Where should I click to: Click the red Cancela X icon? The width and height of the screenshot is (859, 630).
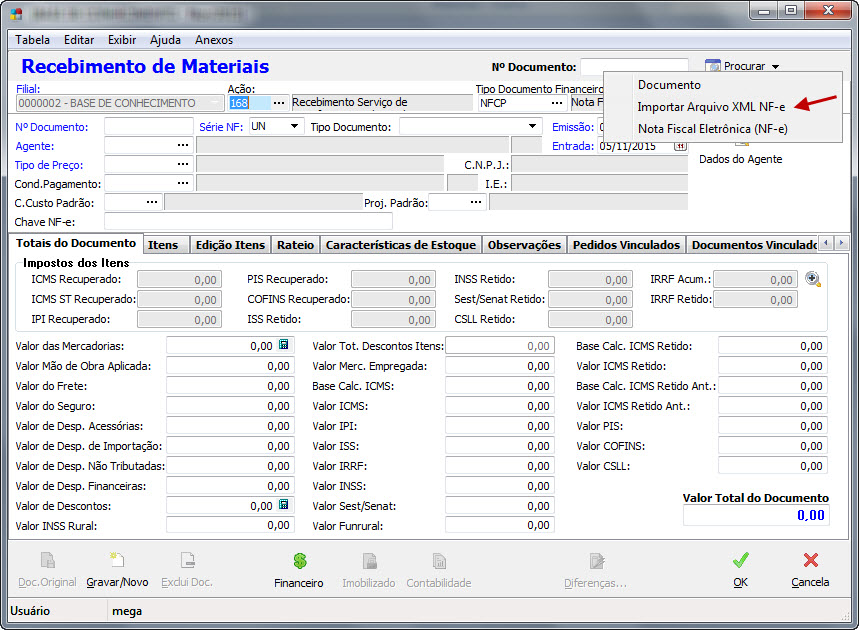click(x=810, y=562)
